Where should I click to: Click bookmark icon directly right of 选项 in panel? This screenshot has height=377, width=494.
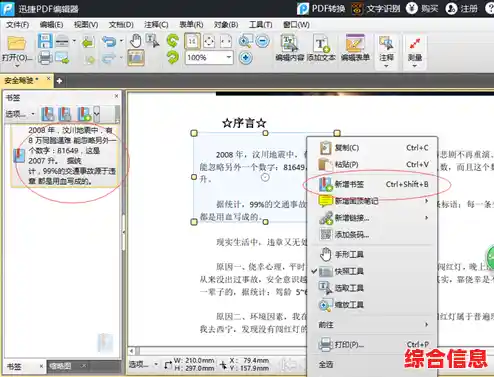(x=48, y=114)
